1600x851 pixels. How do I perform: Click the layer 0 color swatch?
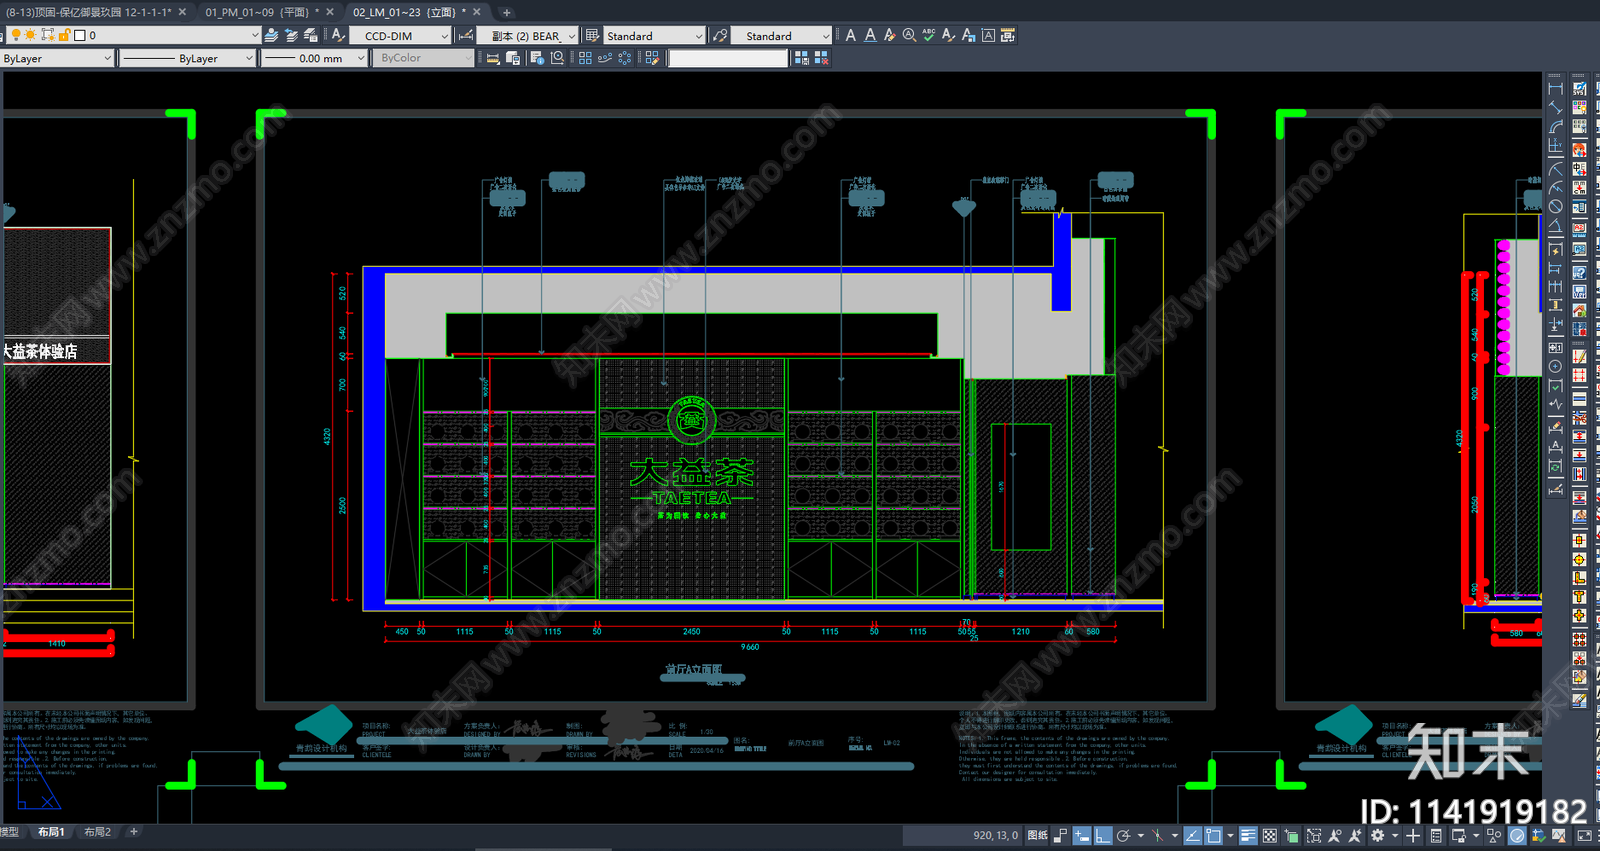point(80,35)
